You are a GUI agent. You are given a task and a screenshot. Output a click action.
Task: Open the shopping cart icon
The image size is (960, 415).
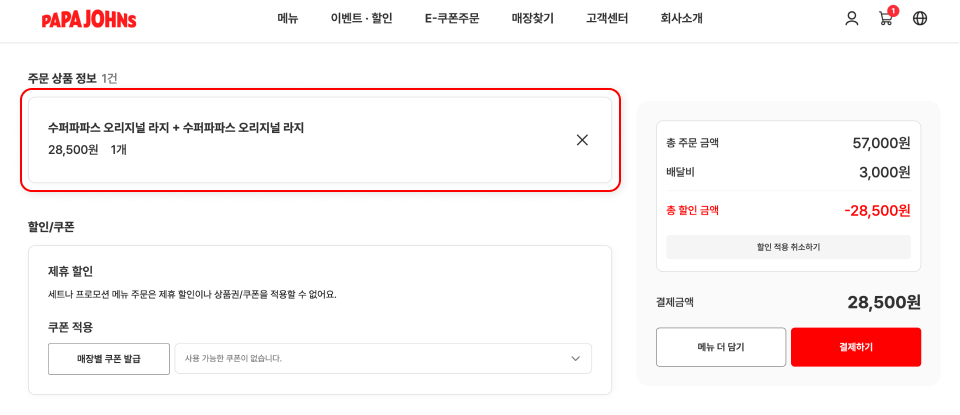[885, 19]
